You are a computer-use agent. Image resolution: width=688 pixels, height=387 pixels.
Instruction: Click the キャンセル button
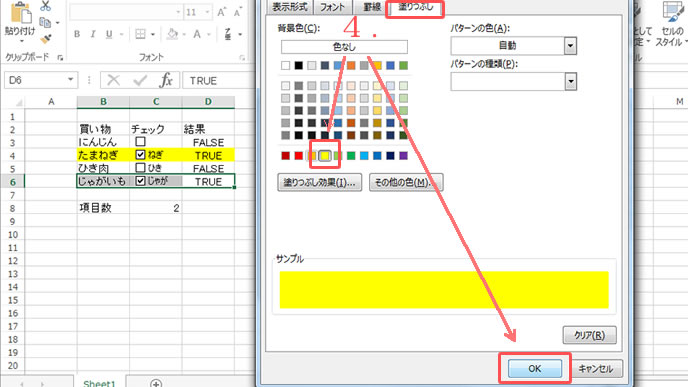(x=595, y=369)
